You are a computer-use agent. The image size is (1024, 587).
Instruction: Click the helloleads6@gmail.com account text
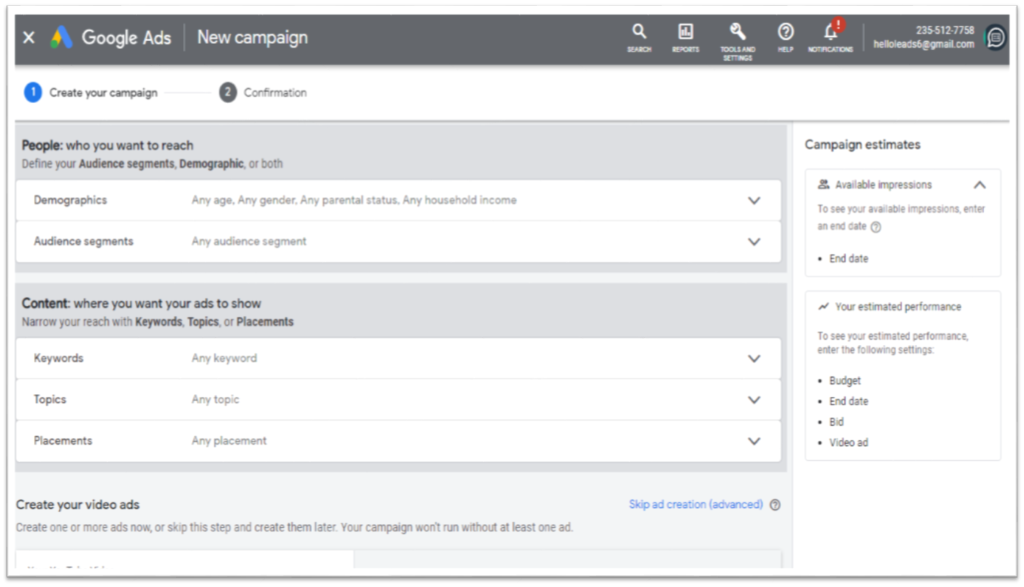(923, 44)
